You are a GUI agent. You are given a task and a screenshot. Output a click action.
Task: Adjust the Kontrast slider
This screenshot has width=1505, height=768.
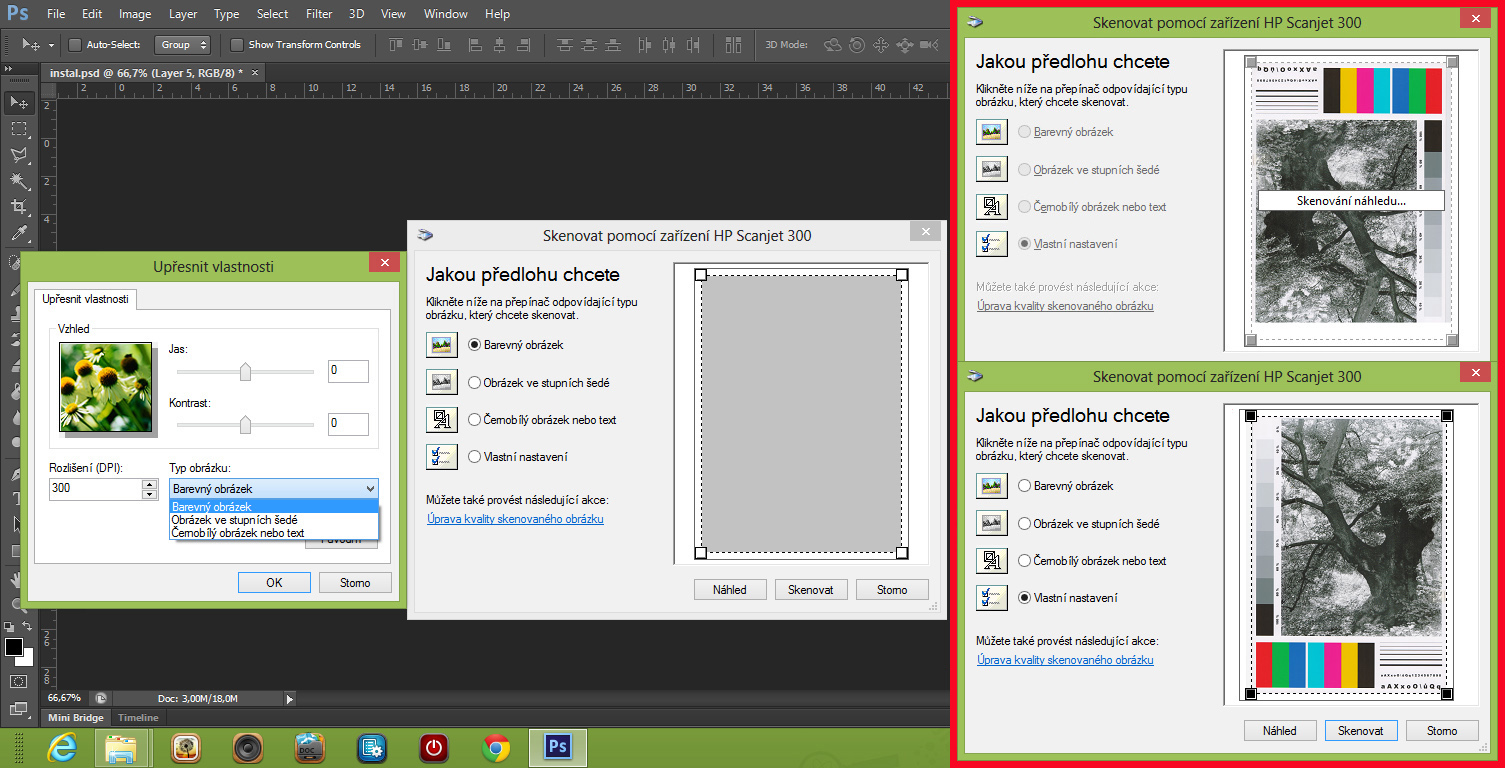(245, 425)
